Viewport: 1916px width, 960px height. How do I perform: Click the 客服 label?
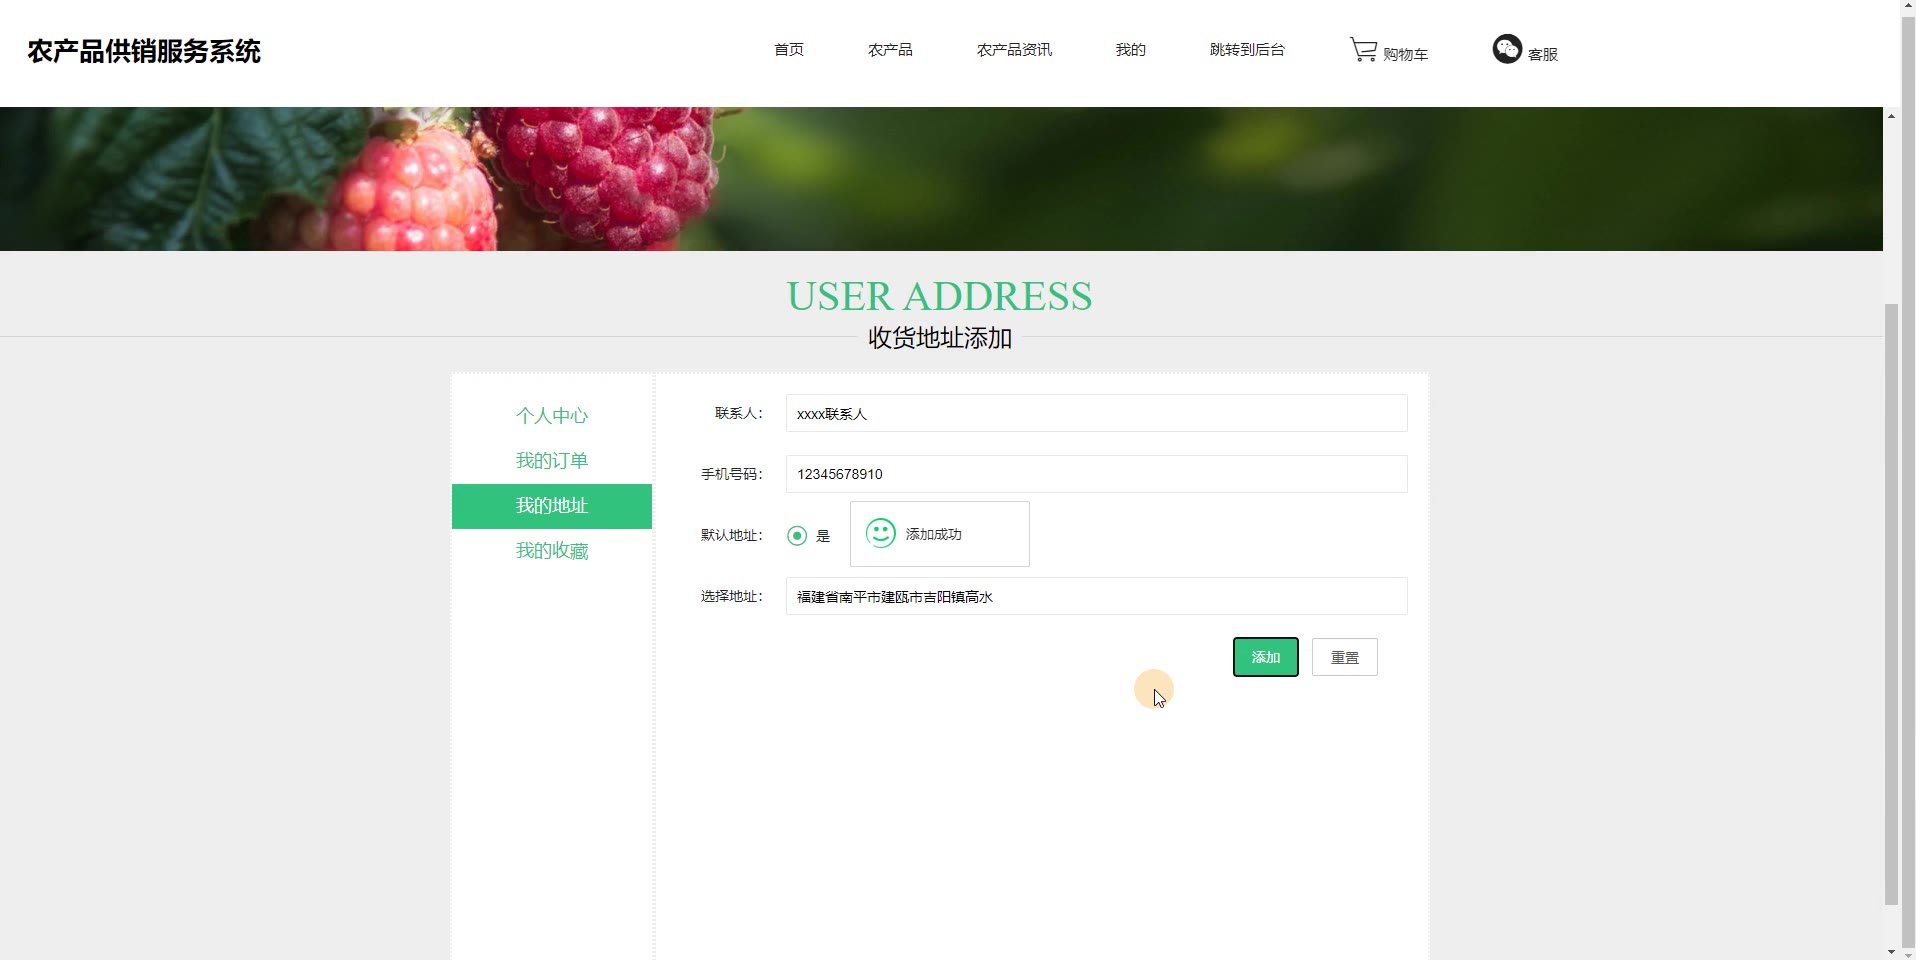[x=1543, y=54]
